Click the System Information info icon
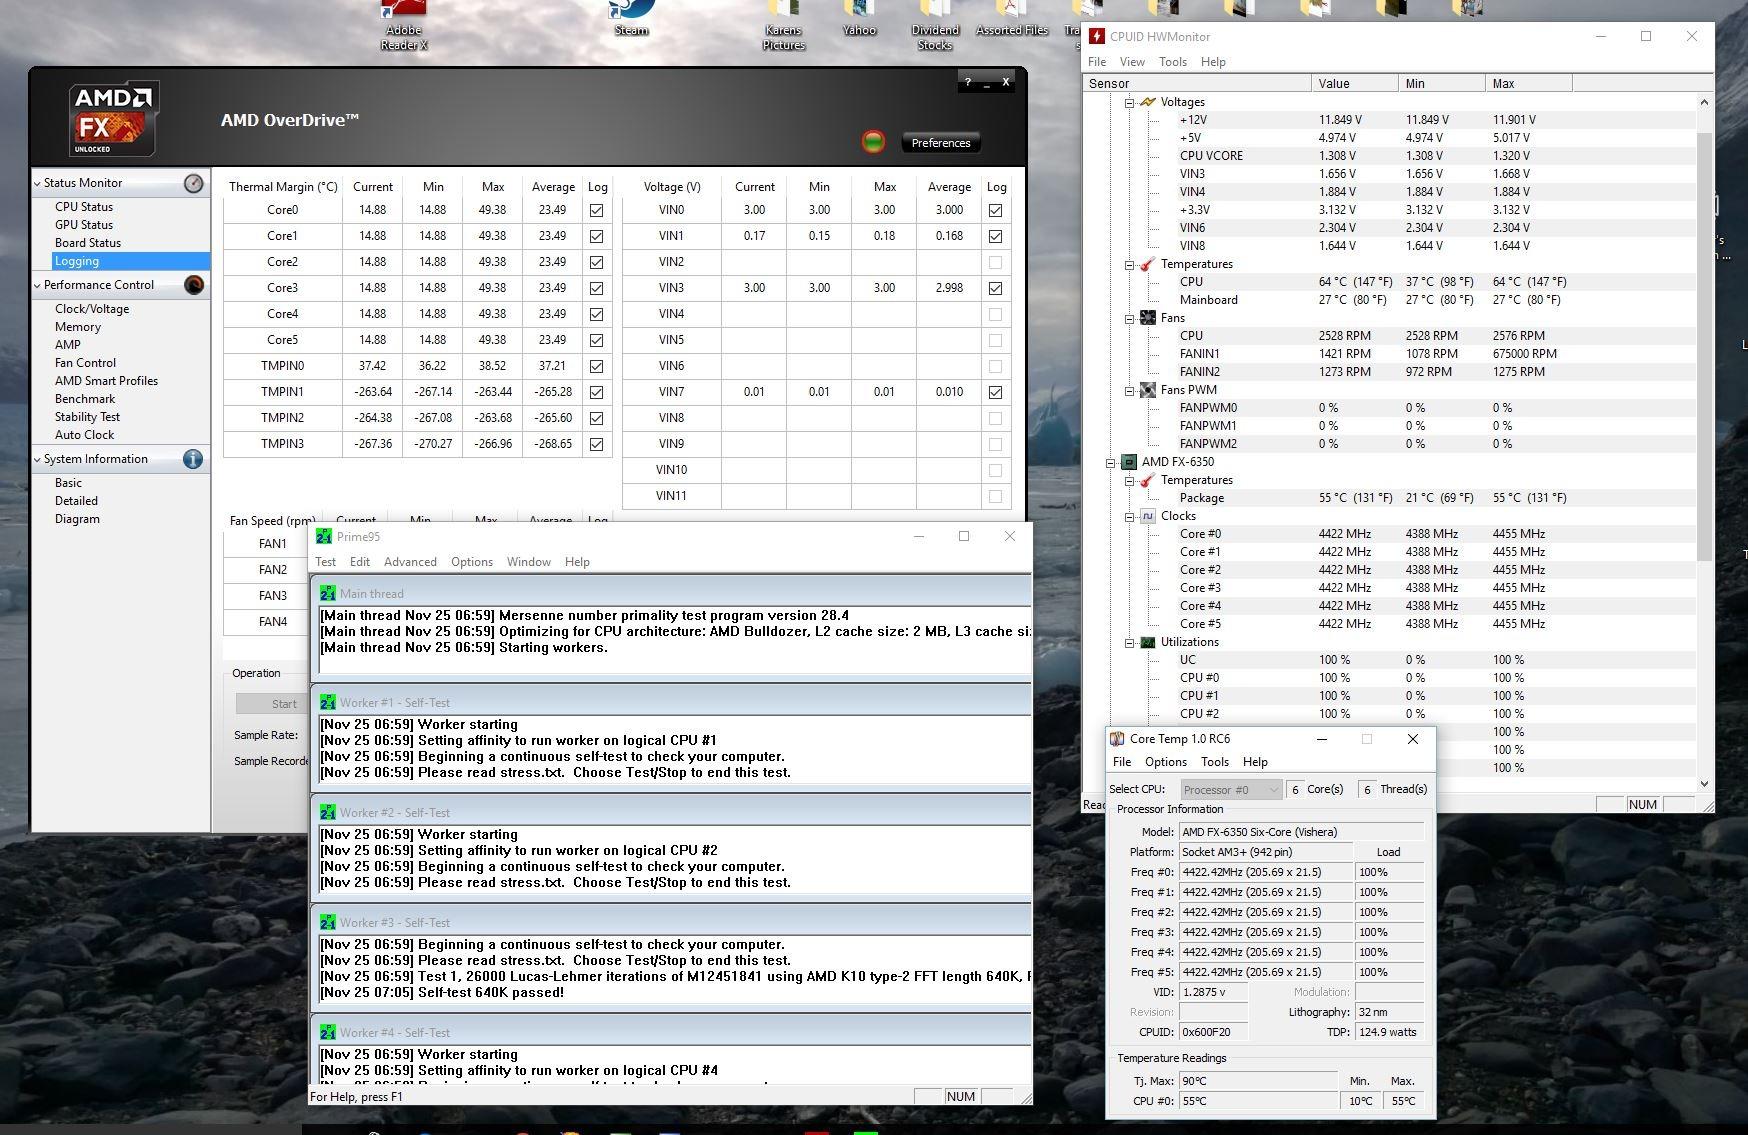 193,459
